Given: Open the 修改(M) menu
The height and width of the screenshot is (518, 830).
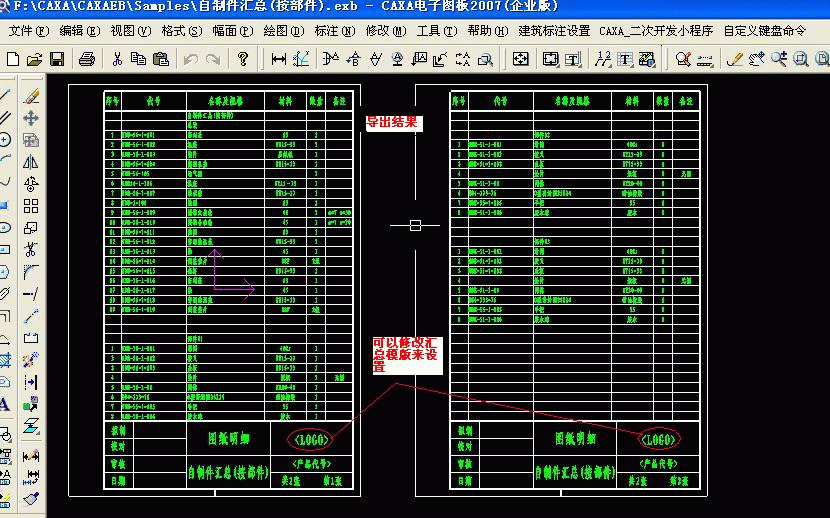Looking at the screenshot, I should click(386, 31).
